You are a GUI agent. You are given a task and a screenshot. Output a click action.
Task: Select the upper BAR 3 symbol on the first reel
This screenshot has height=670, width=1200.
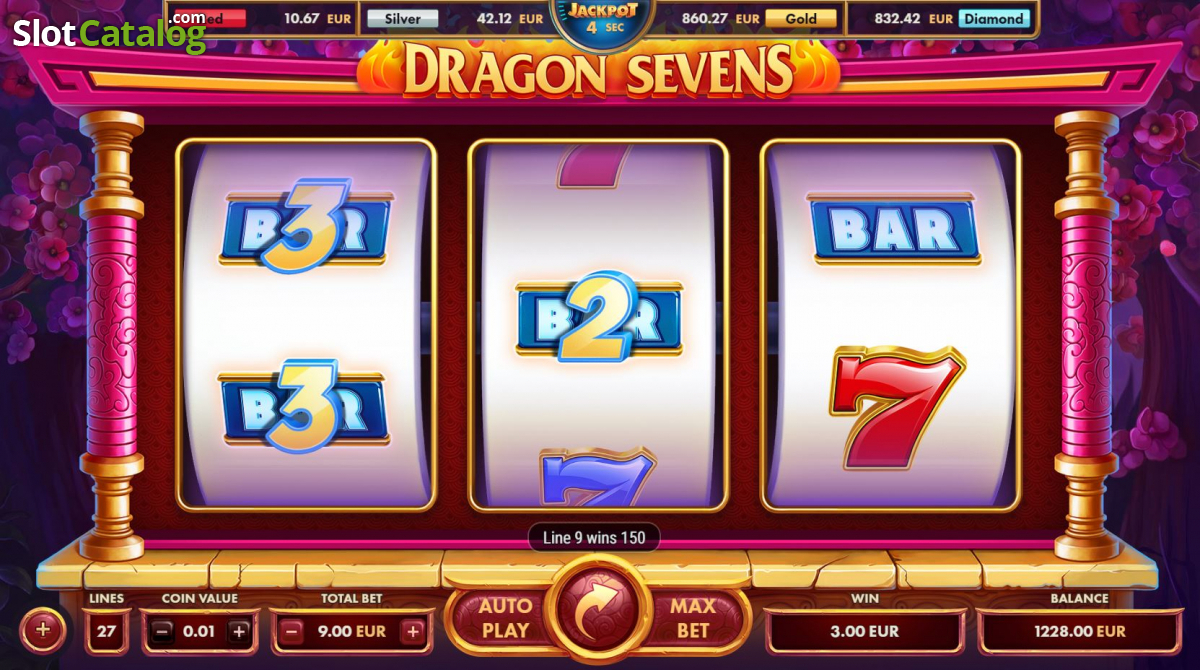click(x=304, y=226)
